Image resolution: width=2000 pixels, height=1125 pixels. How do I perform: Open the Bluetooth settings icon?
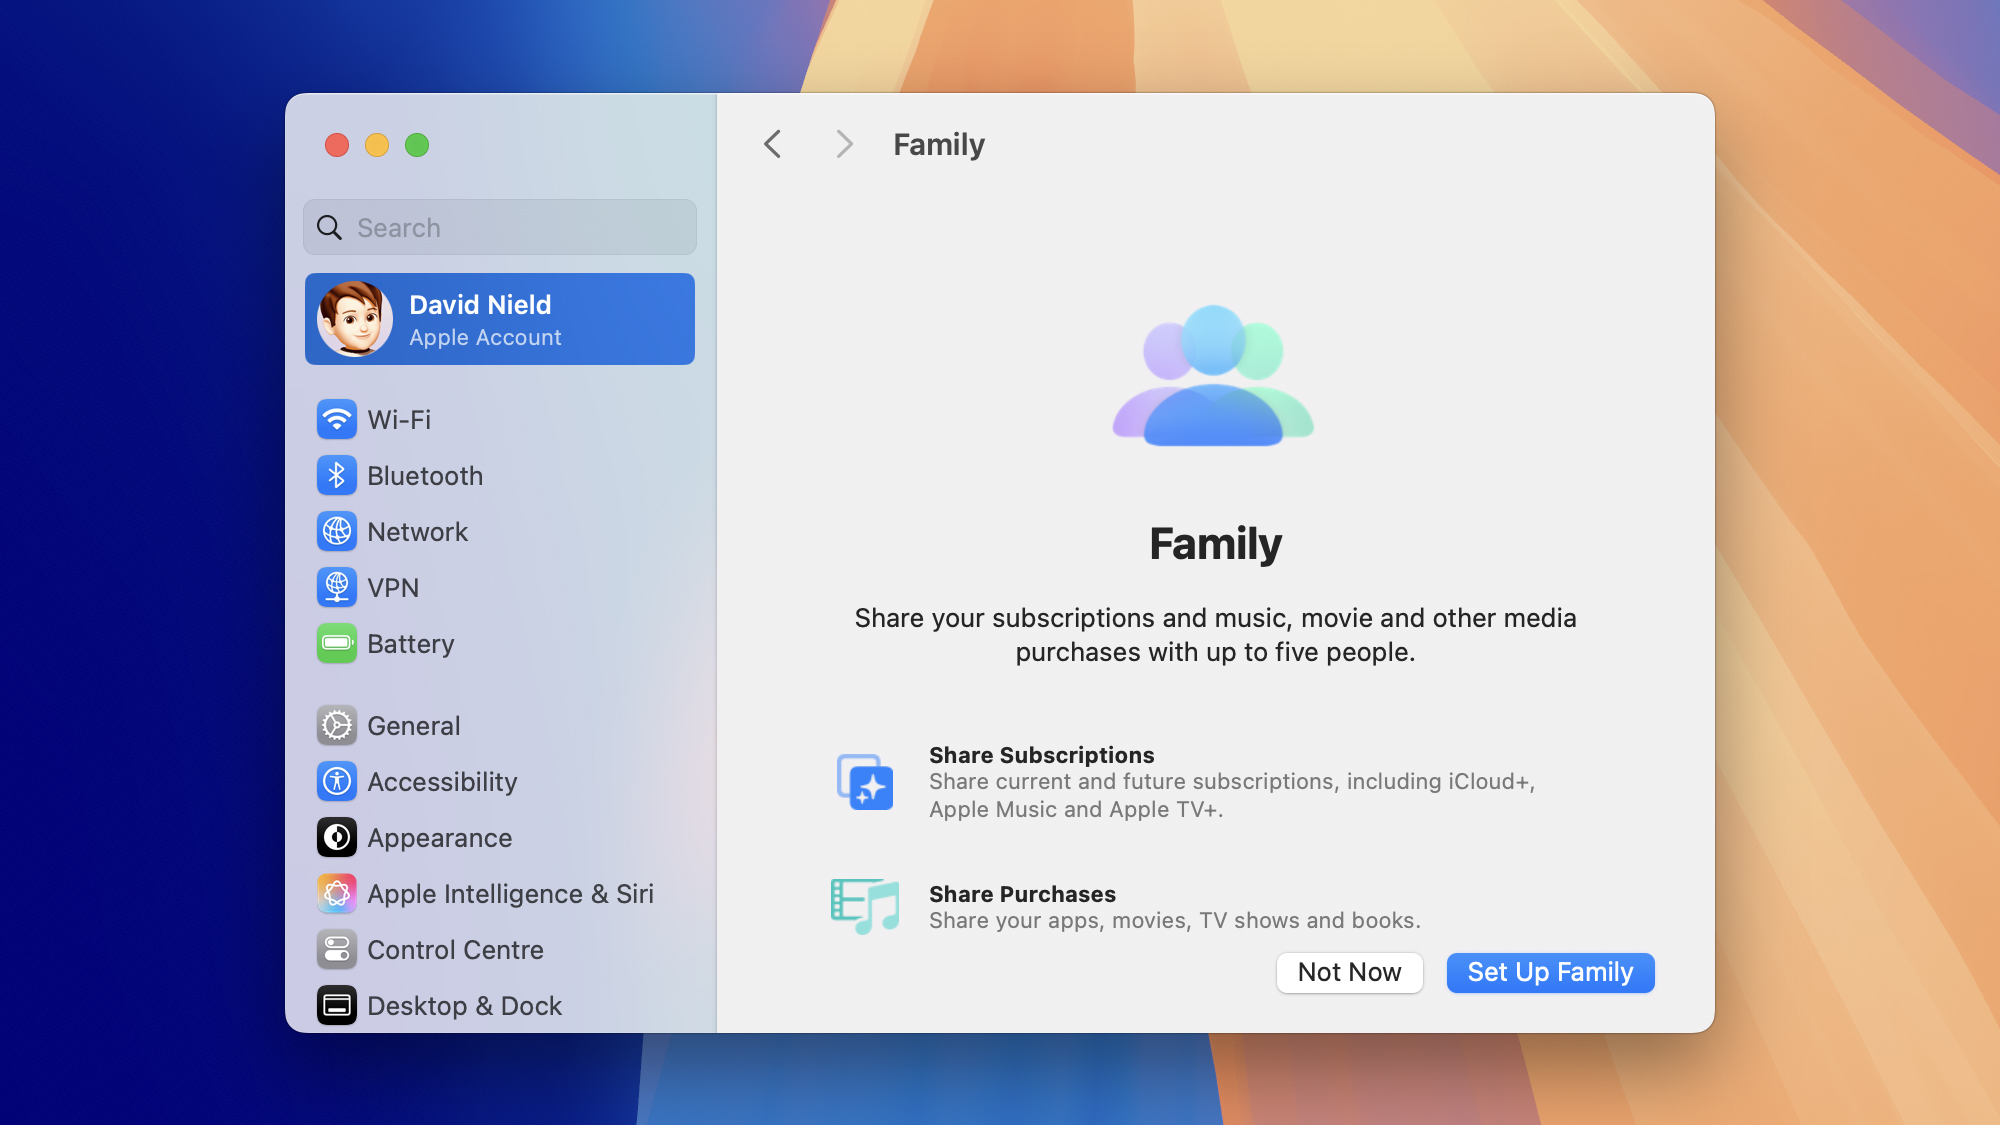click(337, 475)
